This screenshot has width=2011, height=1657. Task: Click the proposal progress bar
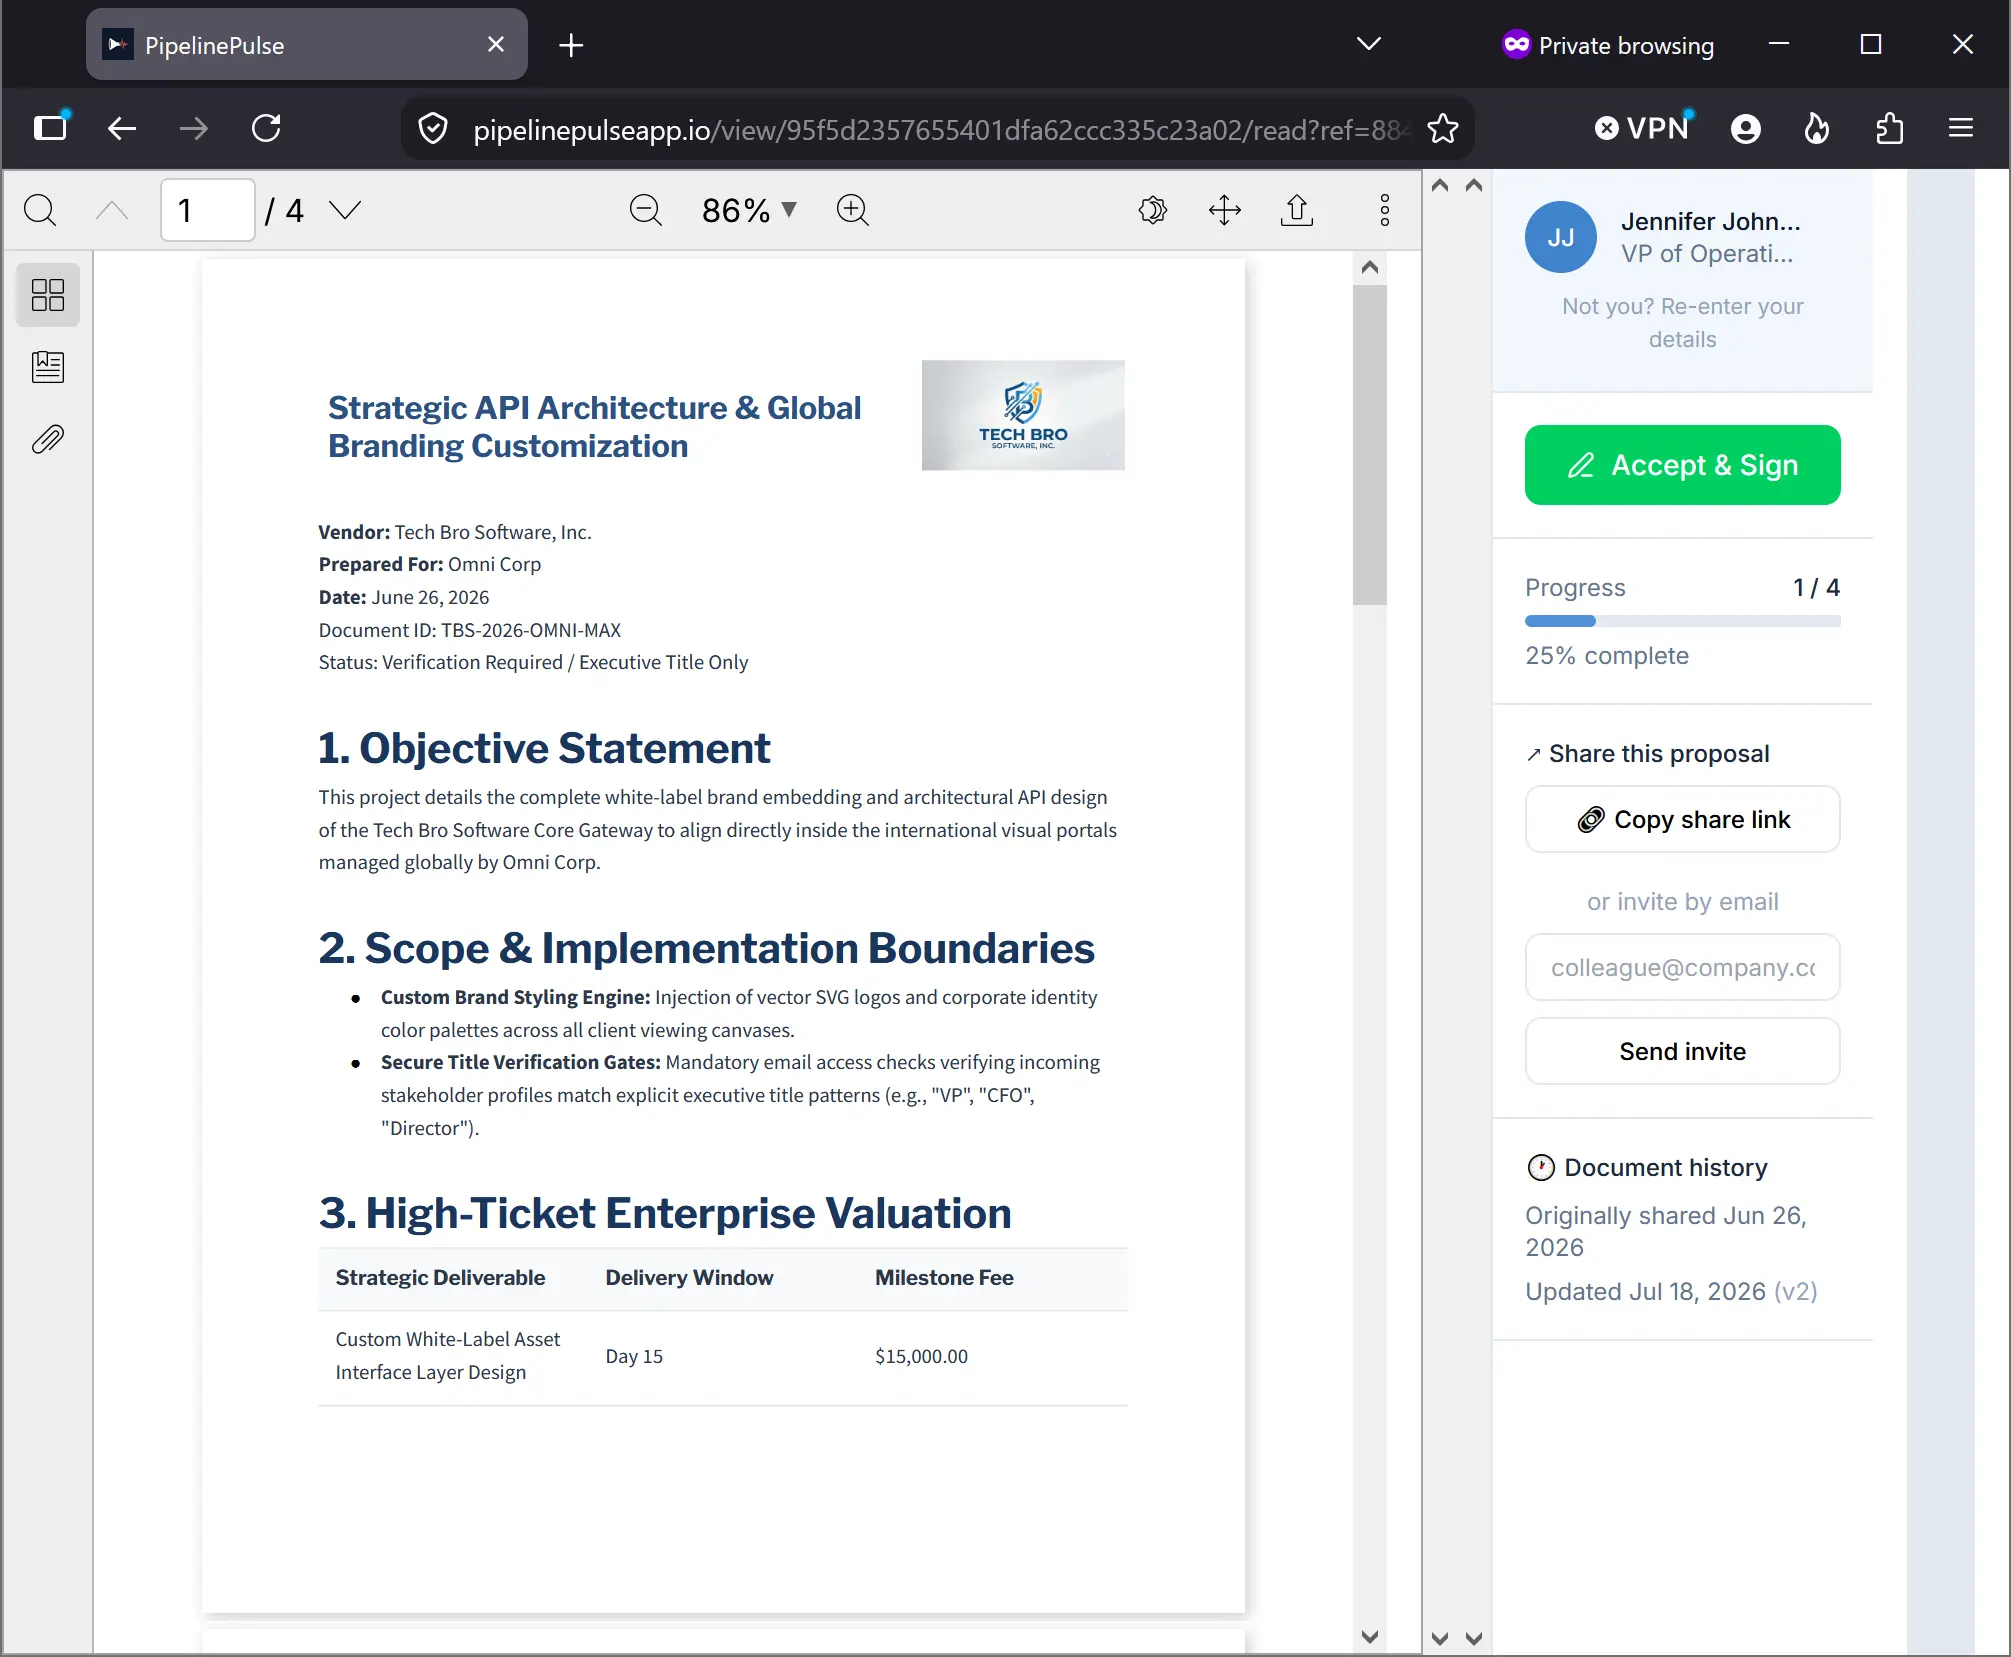pyautogui.click(x=1682, y=621)
